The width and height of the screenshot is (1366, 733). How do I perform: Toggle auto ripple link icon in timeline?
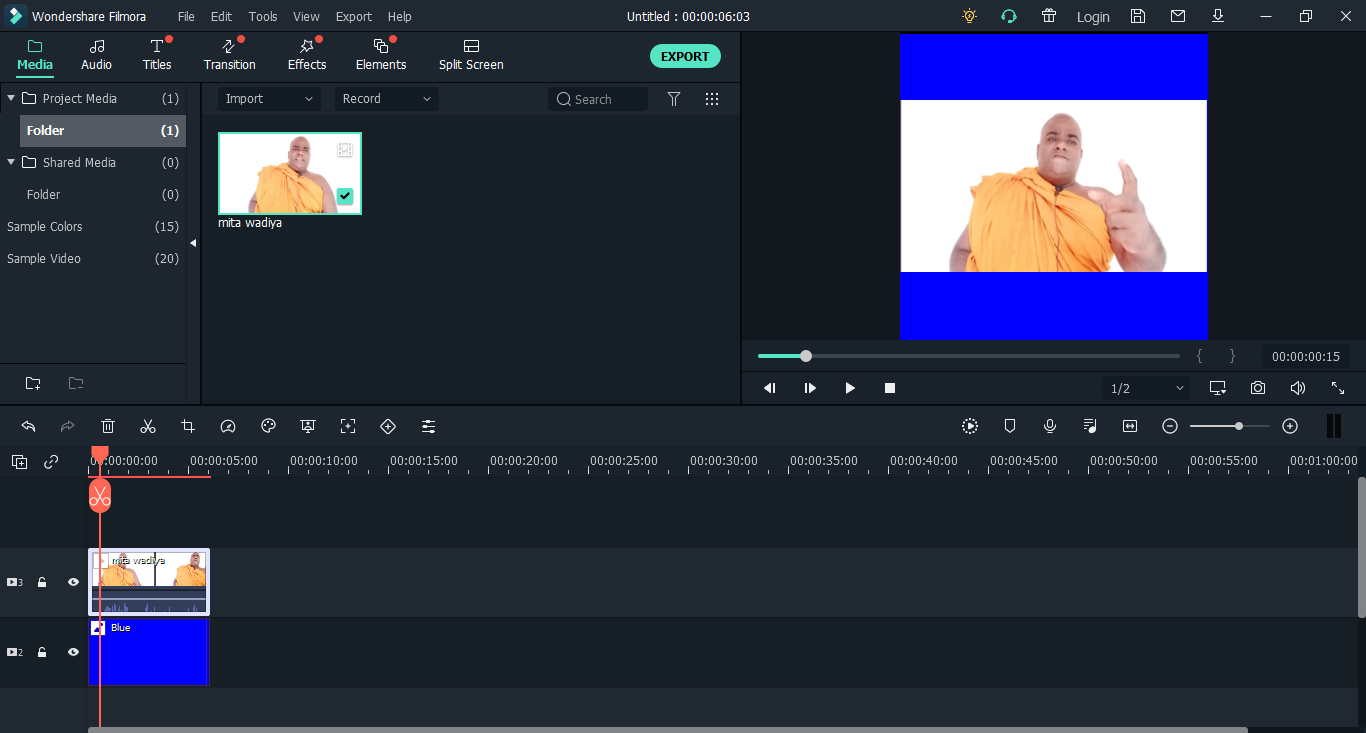(x=51, y=461)
